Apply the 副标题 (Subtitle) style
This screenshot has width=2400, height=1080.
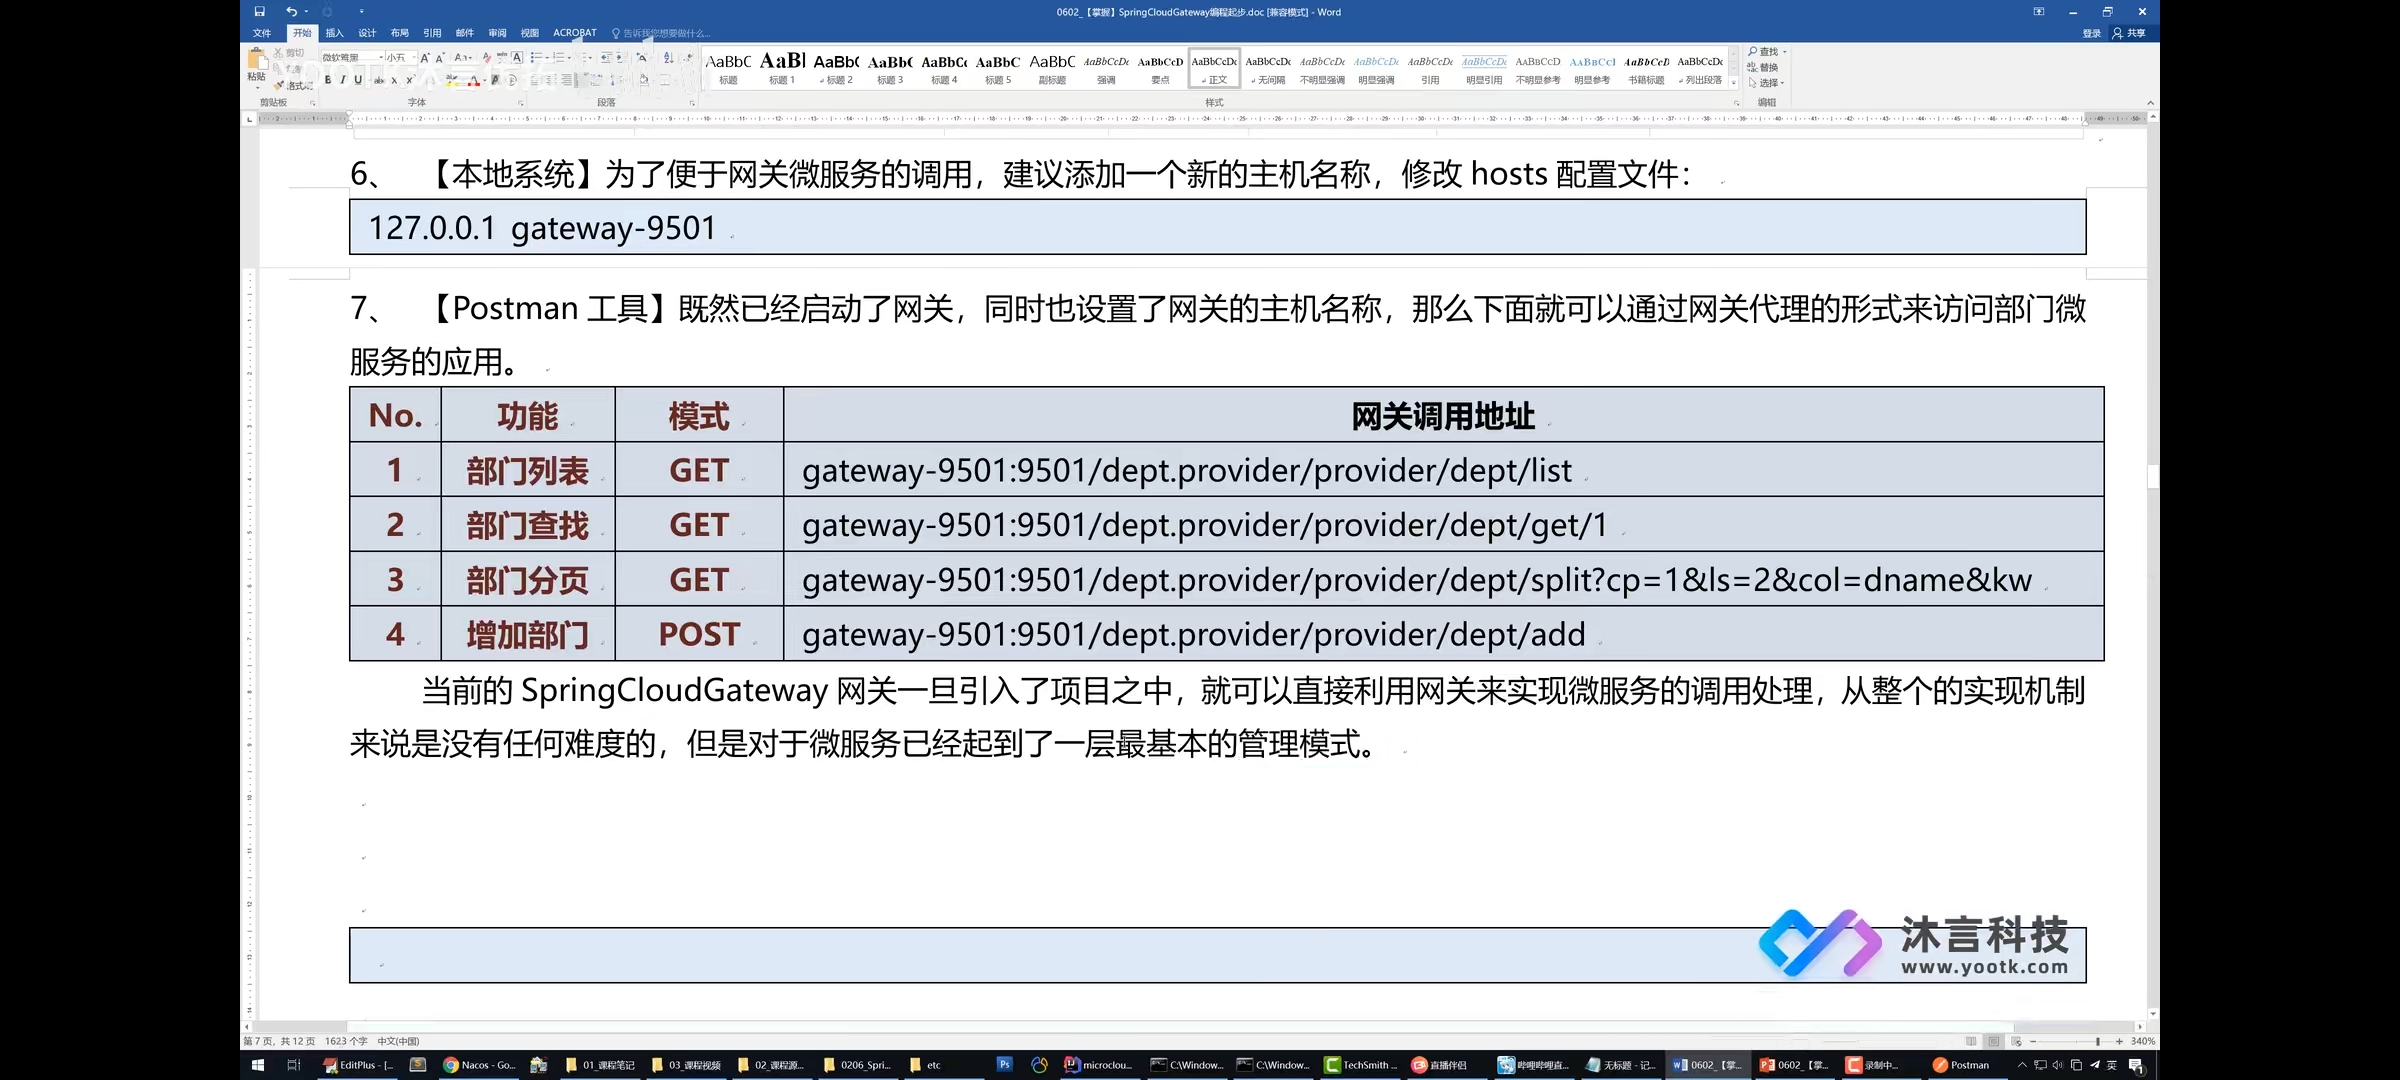(x=1052, y=68)
